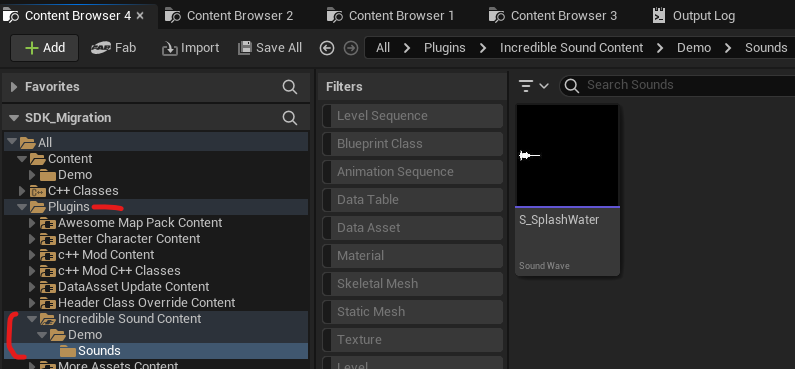Select the Plugins folder

156,207
